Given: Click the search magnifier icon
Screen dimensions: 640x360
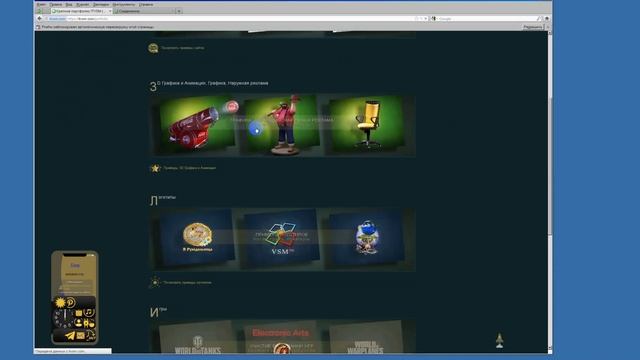Looking at the screenshot, I should (x=540, y=18).
